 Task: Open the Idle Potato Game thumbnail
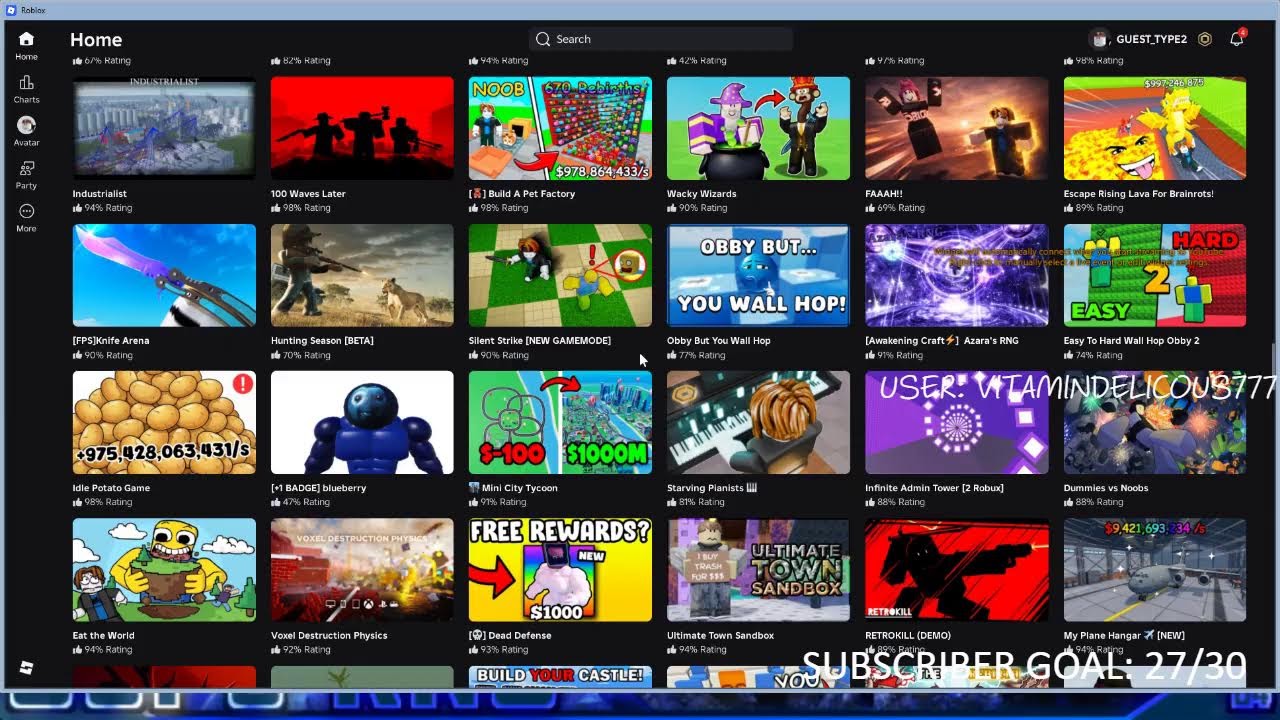[x=164, y=422]
